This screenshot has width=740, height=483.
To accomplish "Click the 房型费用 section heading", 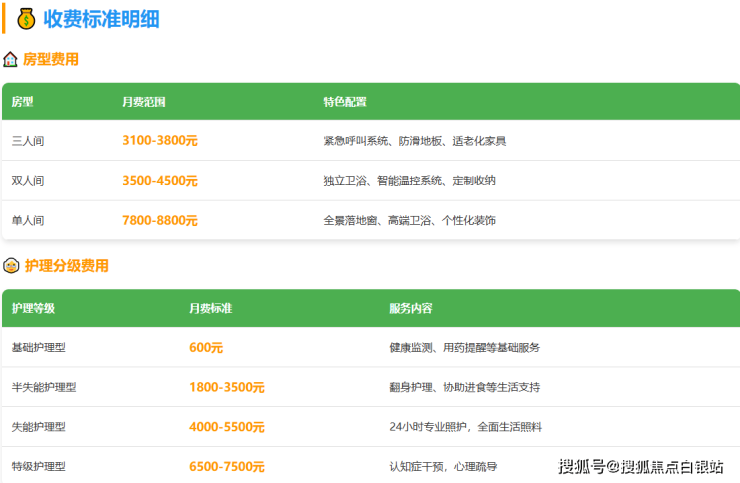I will click(x=51, y=60).
